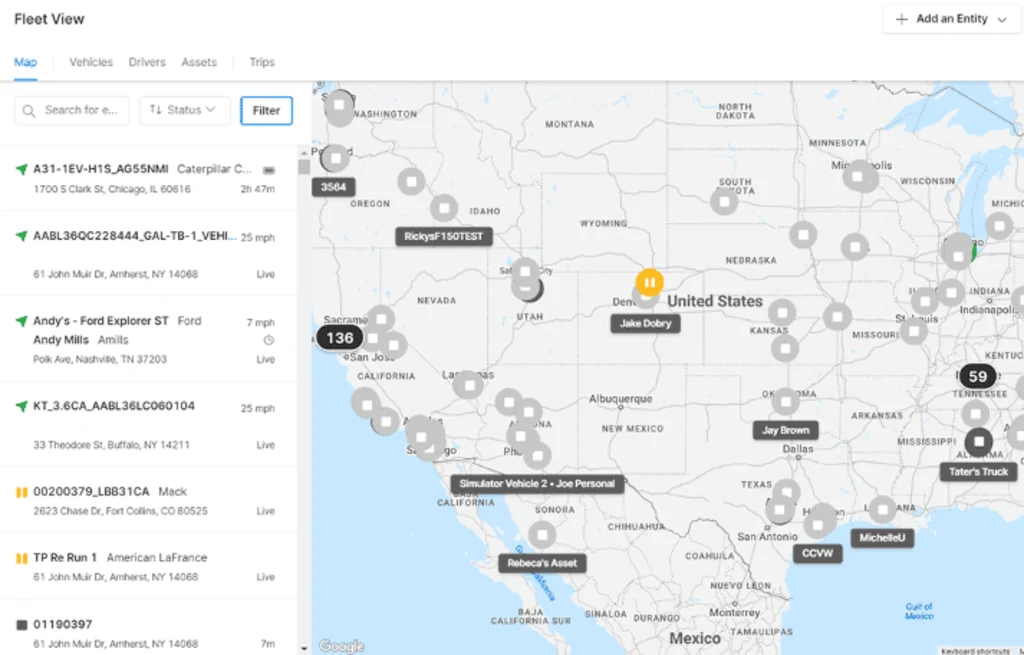Open the Andy's - Ford Explorer ST entry

[148, 339]
